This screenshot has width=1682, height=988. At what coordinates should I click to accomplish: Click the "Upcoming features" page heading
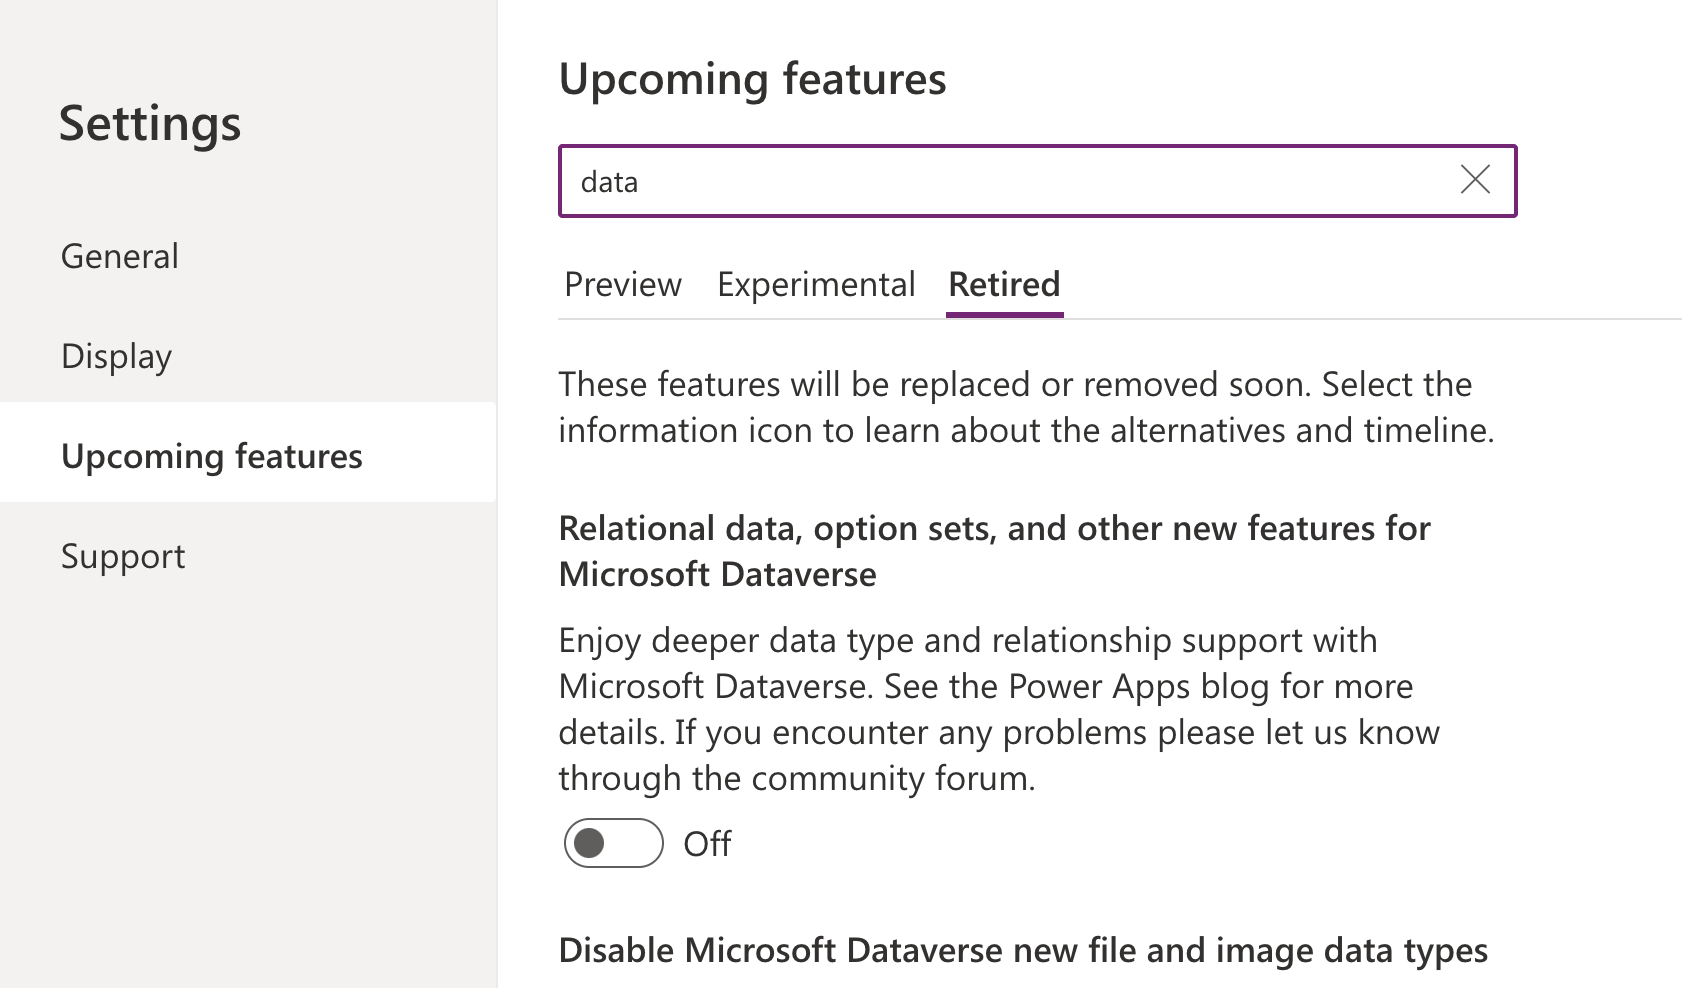(x=752, y=79)
